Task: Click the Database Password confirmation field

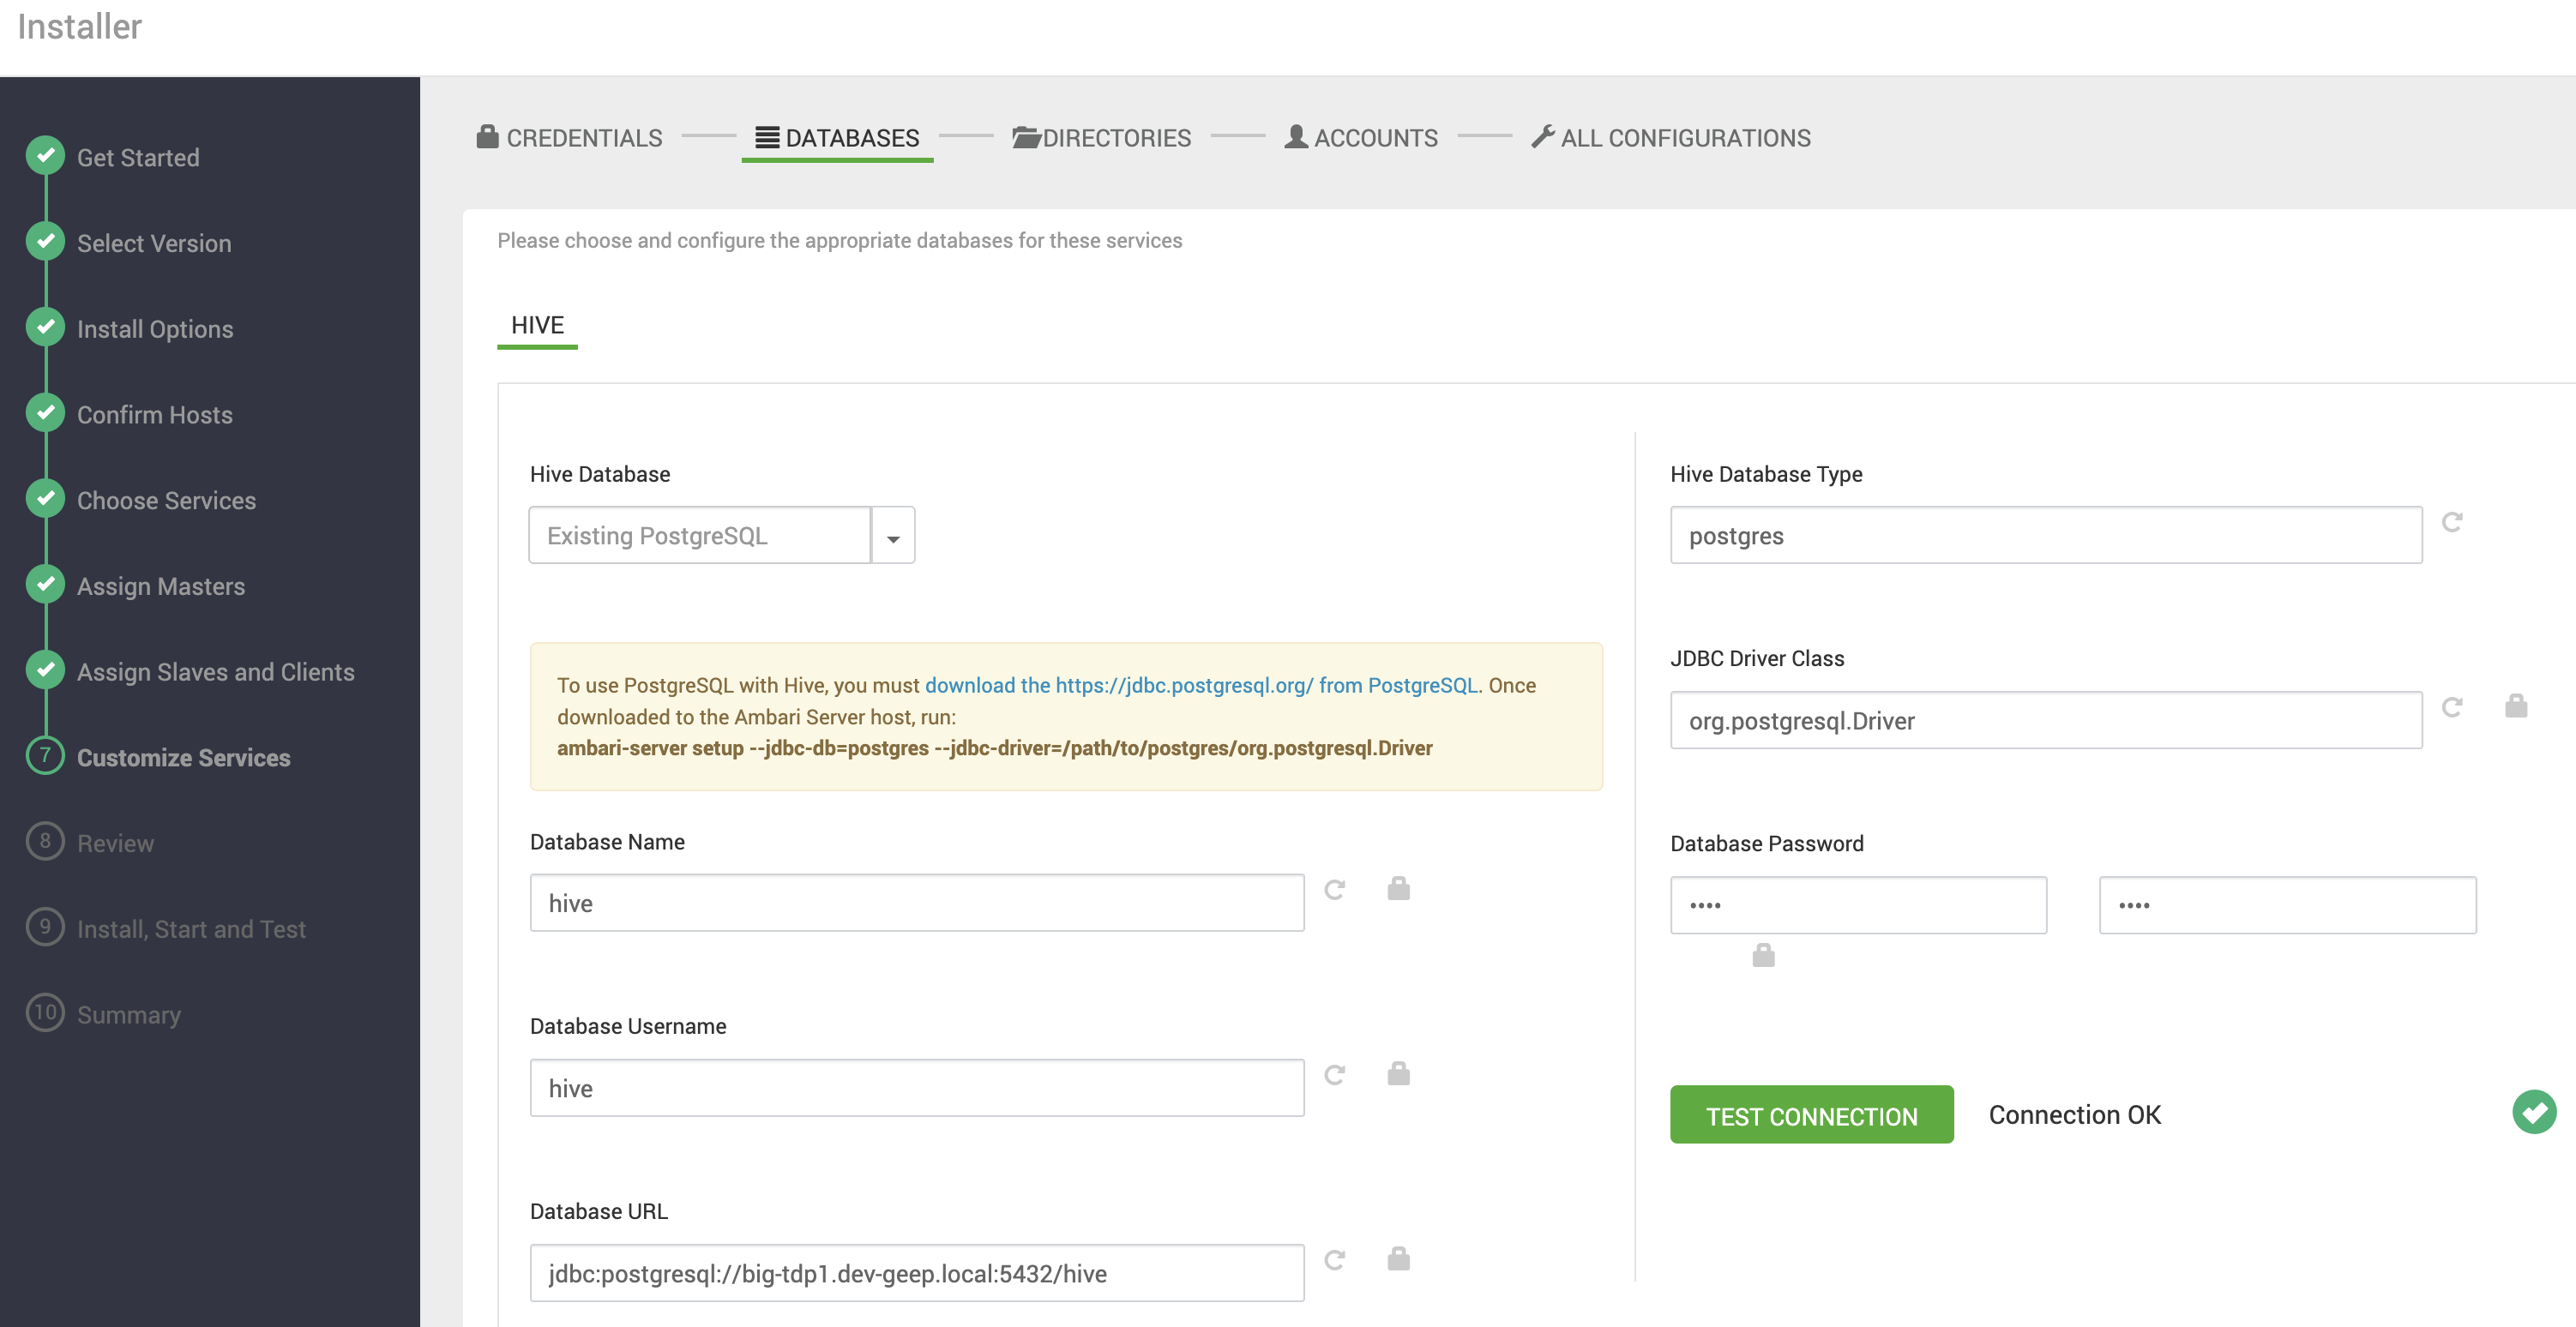Action: (x=2288, y=904)
